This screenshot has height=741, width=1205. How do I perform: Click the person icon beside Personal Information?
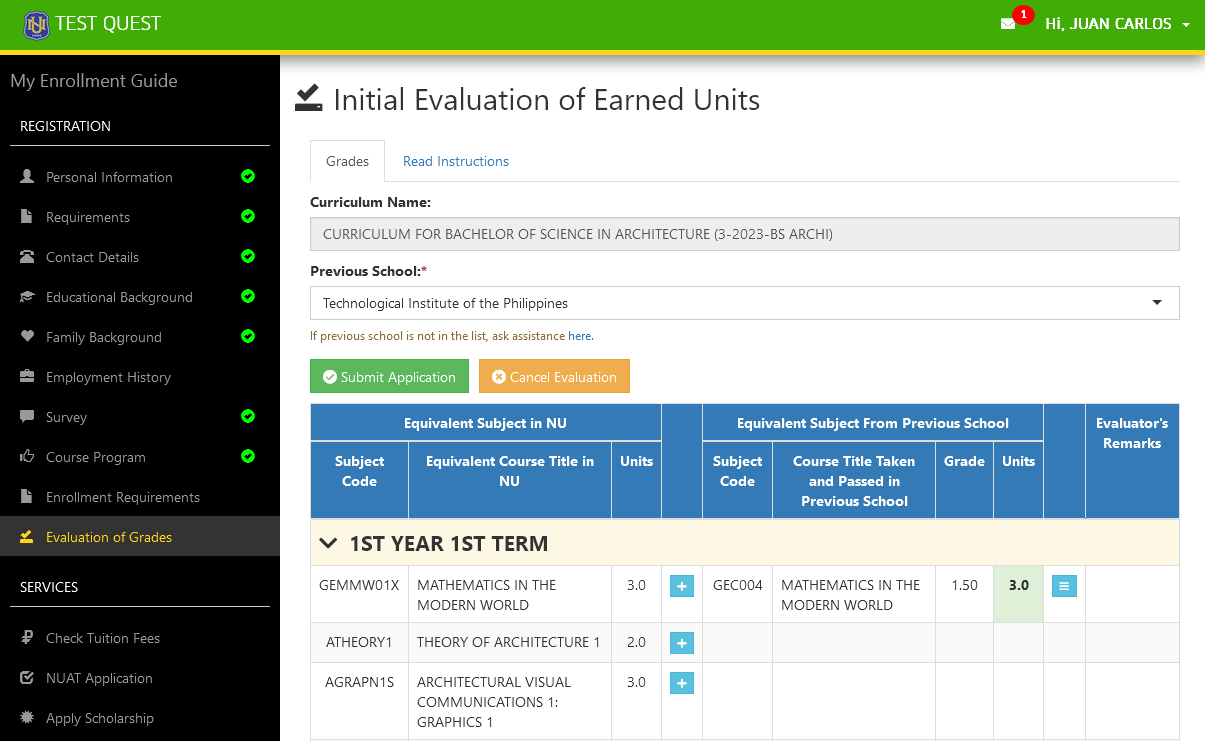[x=27, y=176]
